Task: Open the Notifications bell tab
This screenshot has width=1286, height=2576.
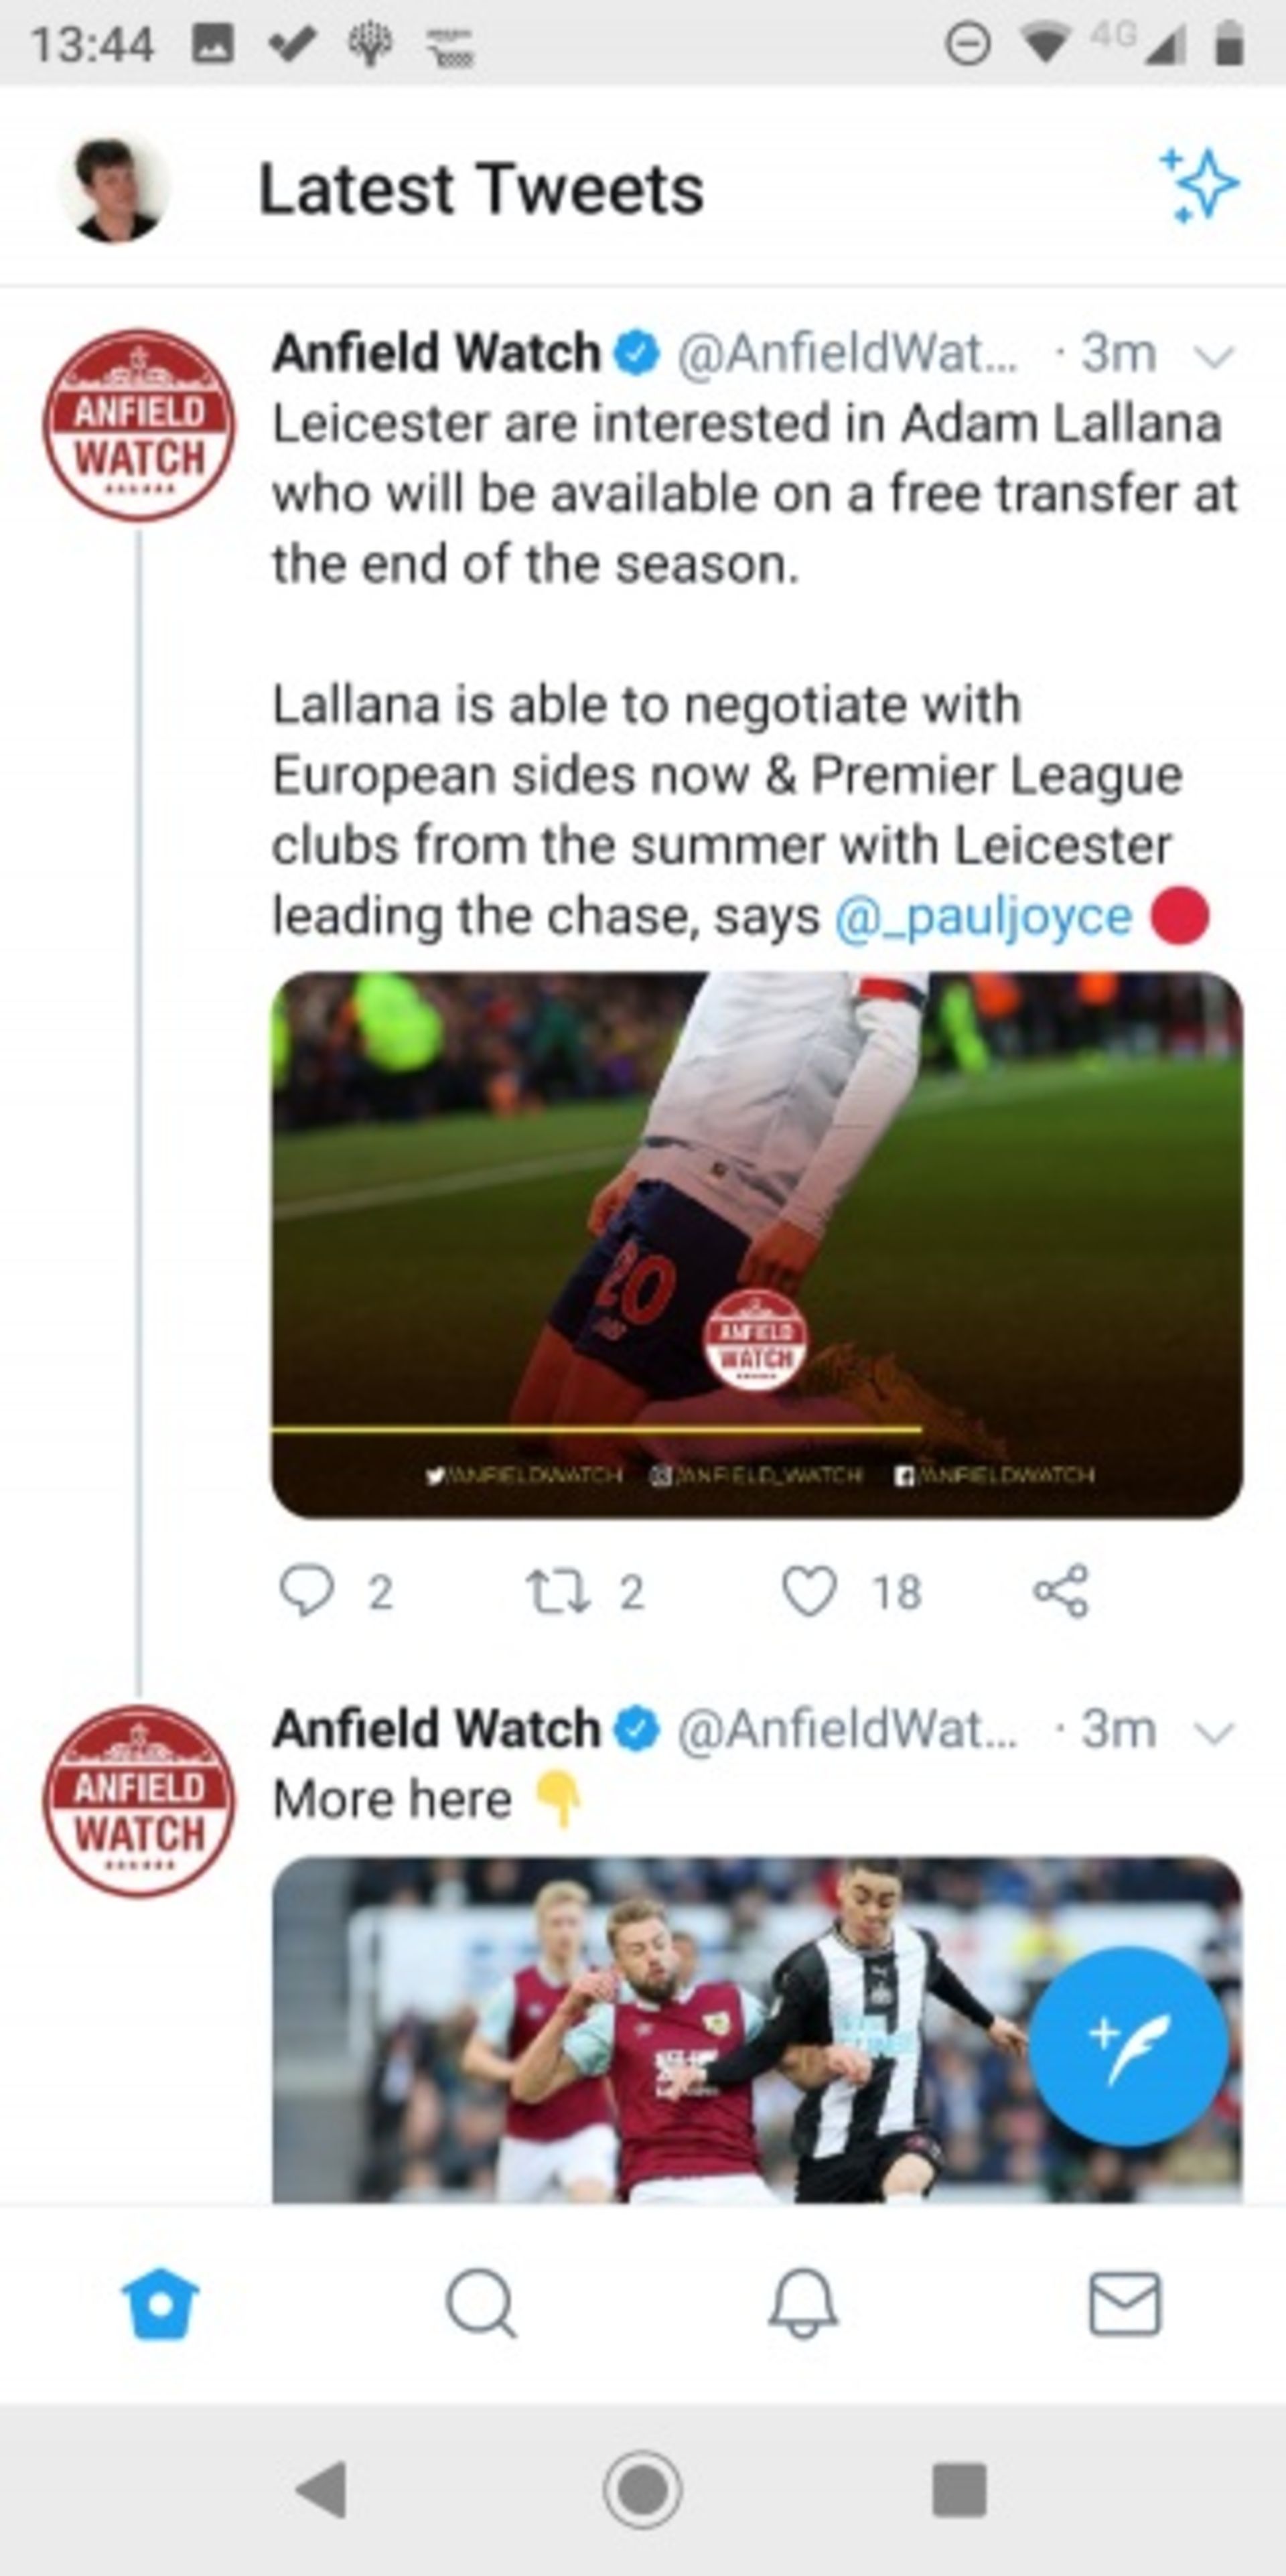Action: click(803, 2304)
